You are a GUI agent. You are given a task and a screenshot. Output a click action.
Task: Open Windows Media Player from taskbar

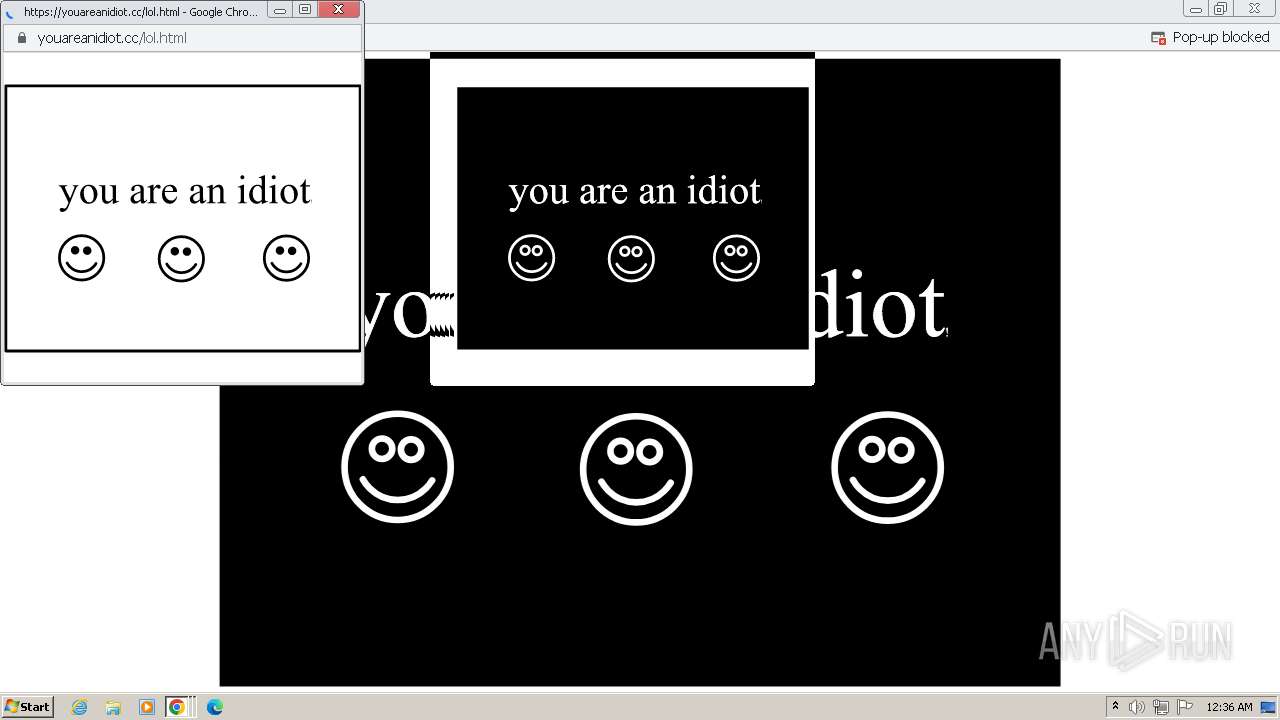[x=146, y=707]
